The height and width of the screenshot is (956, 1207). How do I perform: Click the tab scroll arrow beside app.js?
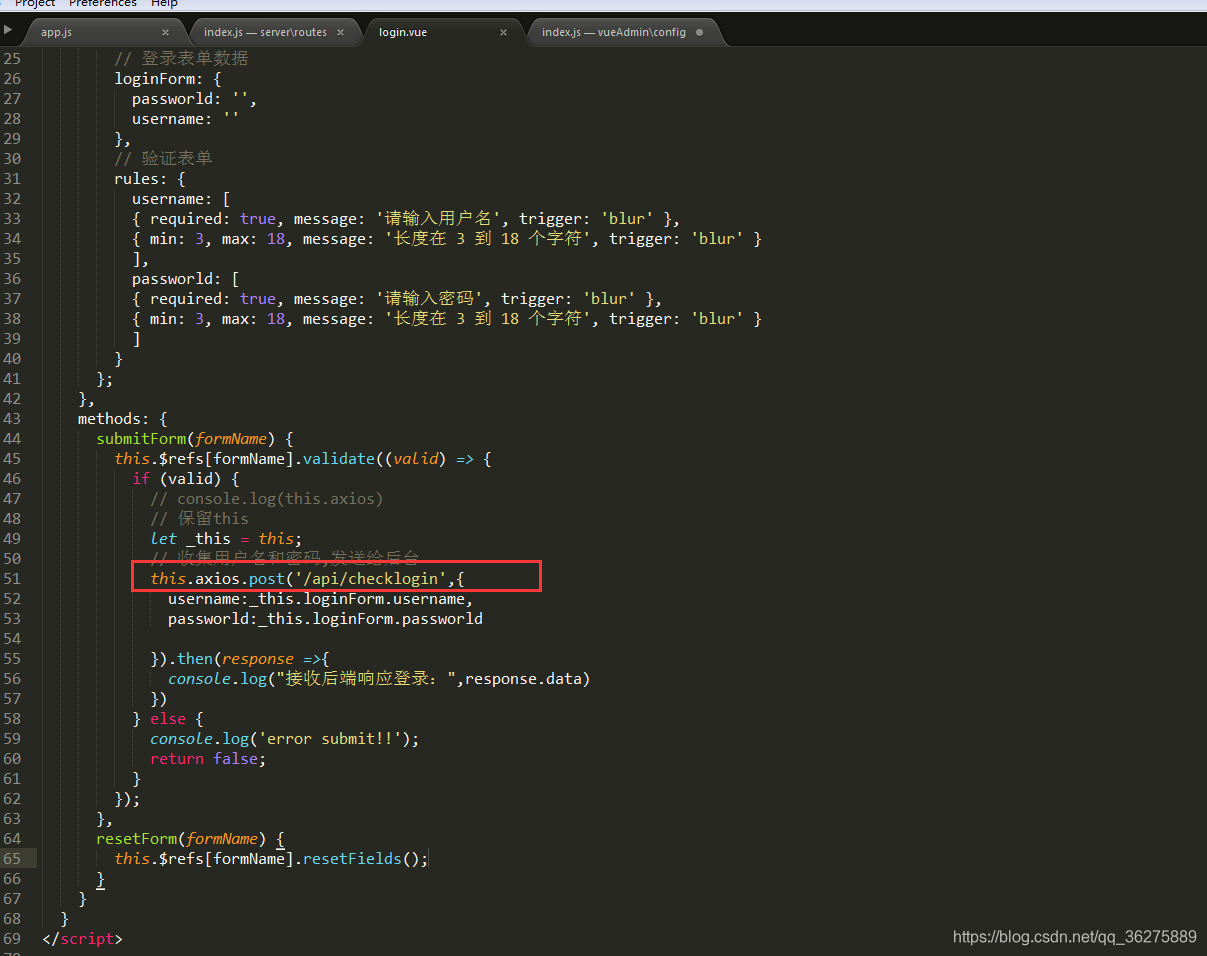click(8, 30)
